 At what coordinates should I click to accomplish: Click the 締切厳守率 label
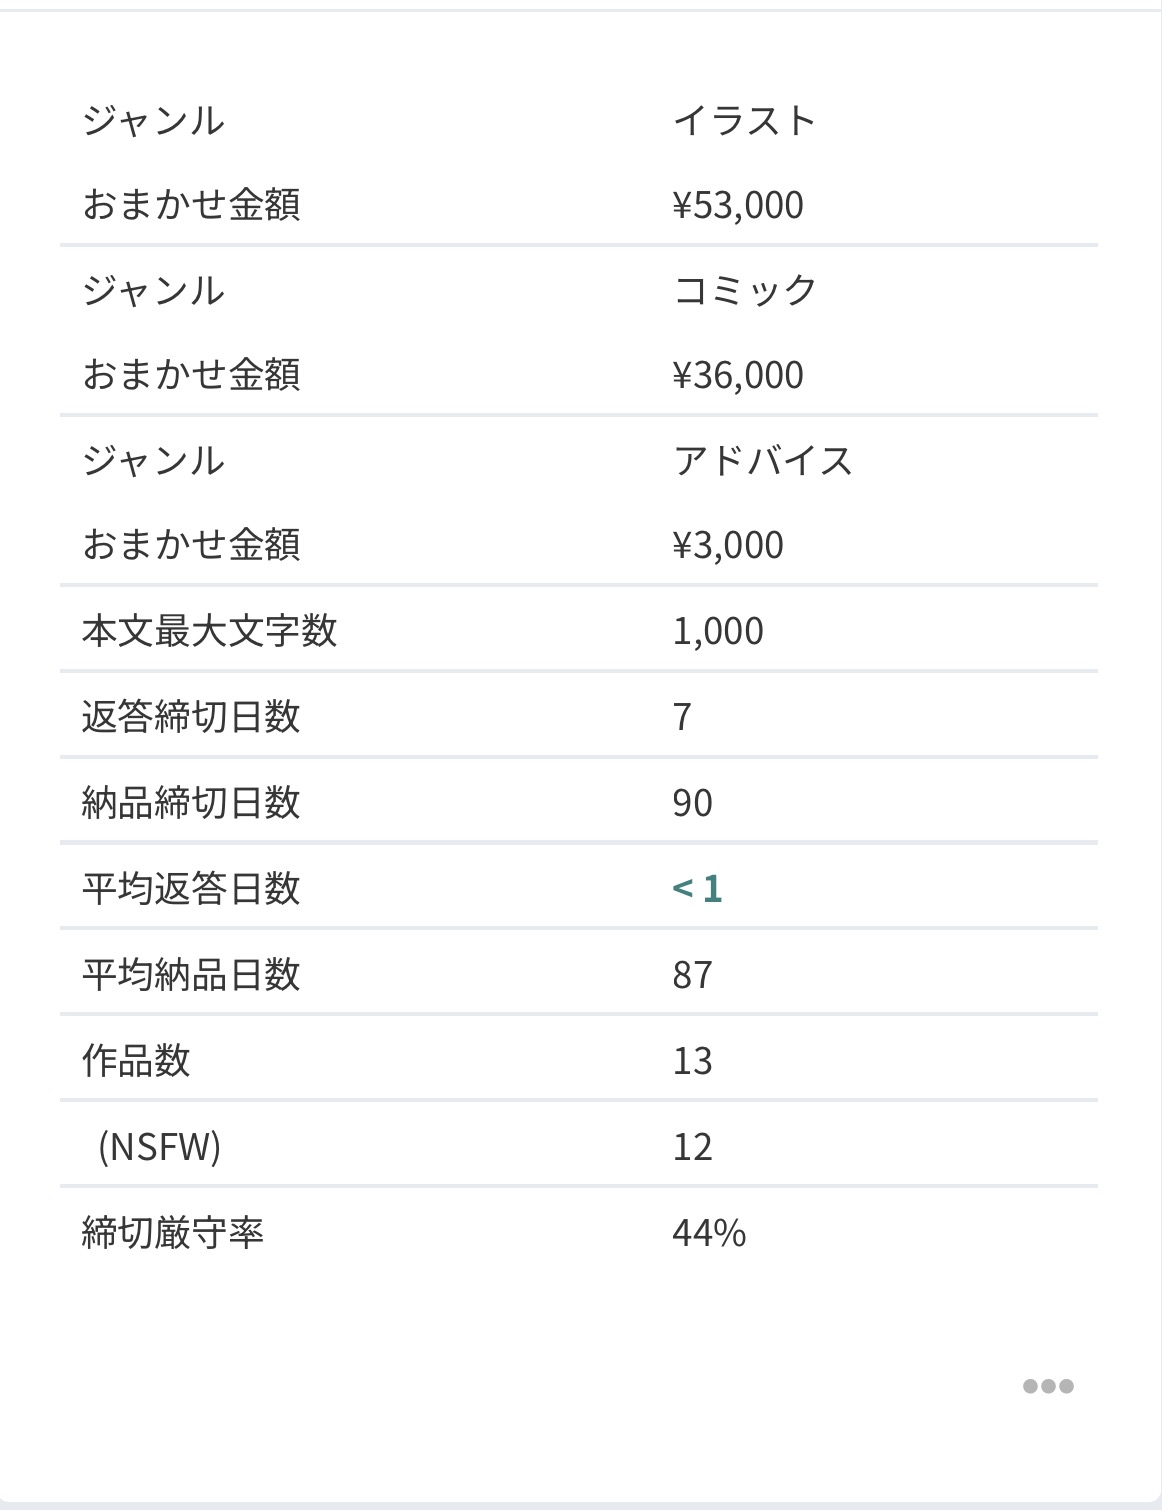click(173, 1233)
